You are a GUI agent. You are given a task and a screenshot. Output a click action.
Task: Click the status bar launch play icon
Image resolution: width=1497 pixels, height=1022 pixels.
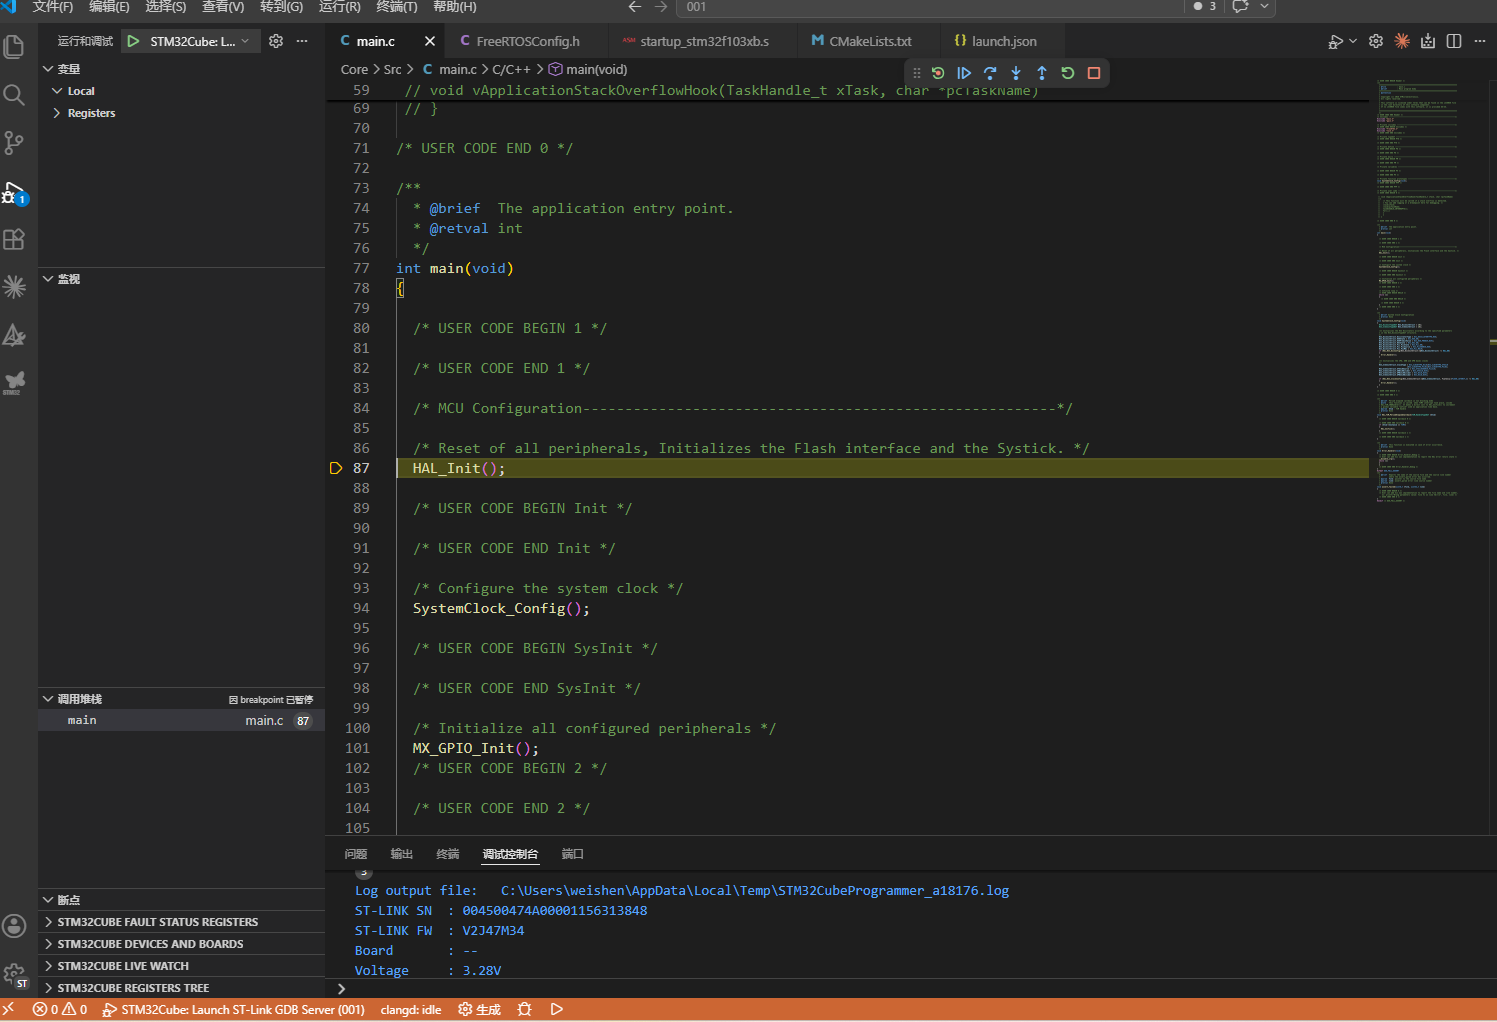coord(557,1009)
